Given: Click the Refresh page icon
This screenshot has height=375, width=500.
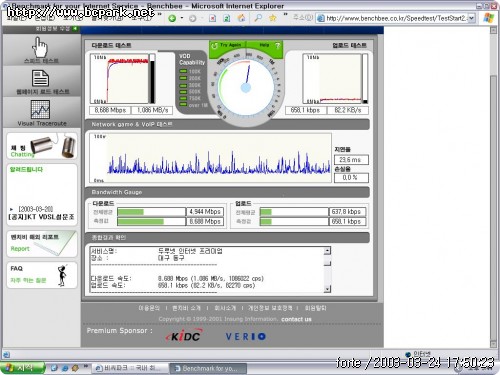Looking at the screenshot, I should point(227,18).
